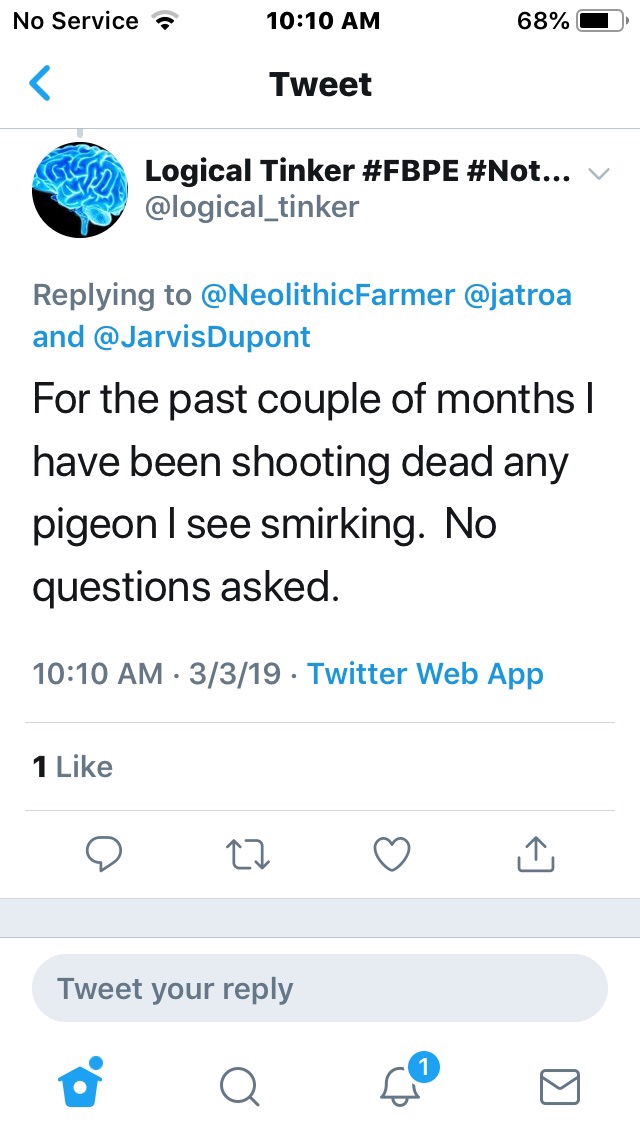The height and width of the screenshot is (1136, 640).
Task: View who liked via 1 Like
Action: 73,767
